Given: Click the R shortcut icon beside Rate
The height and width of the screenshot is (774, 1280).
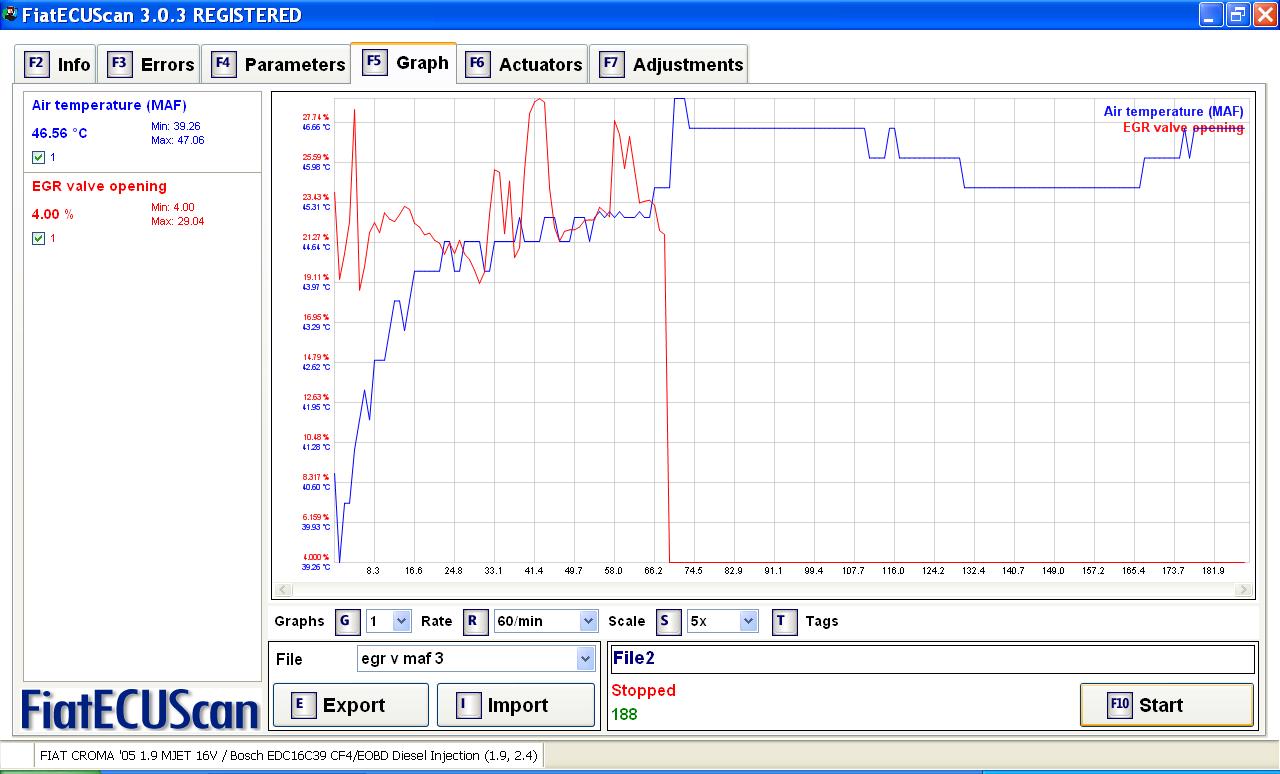Looking at the screenshot, I should point(474,621).
